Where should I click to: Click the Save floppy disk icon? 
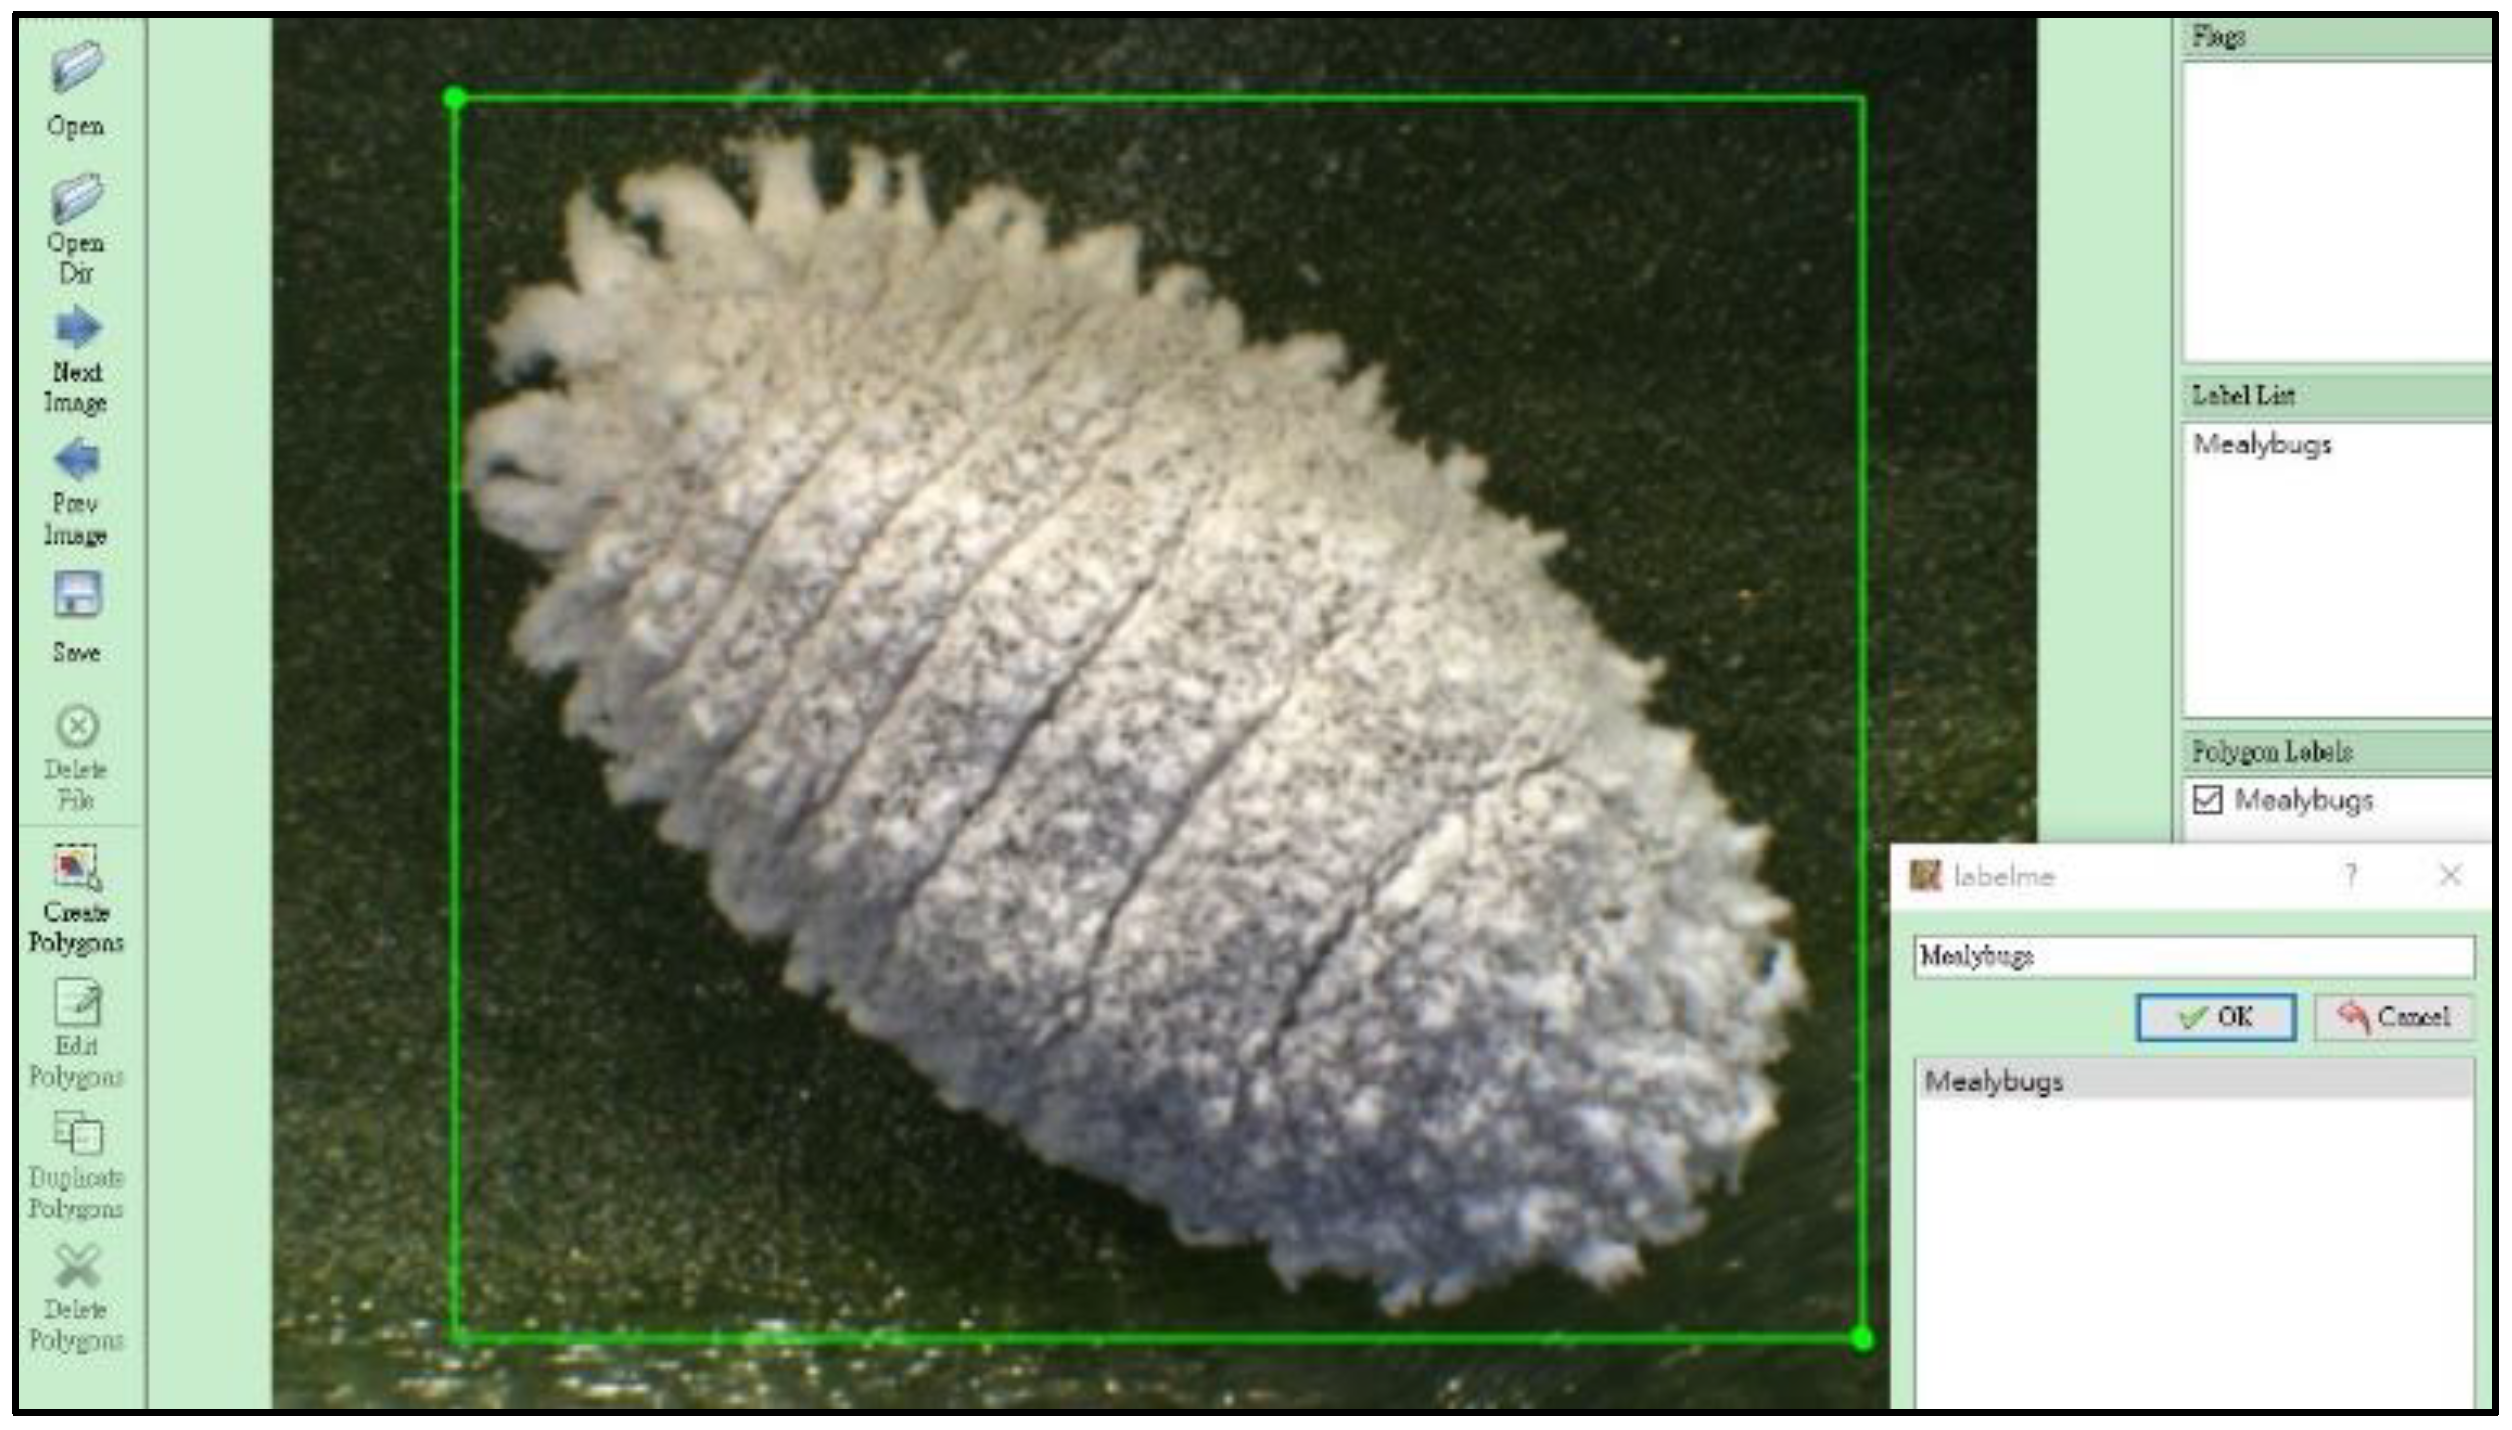(x=77, y=594)
